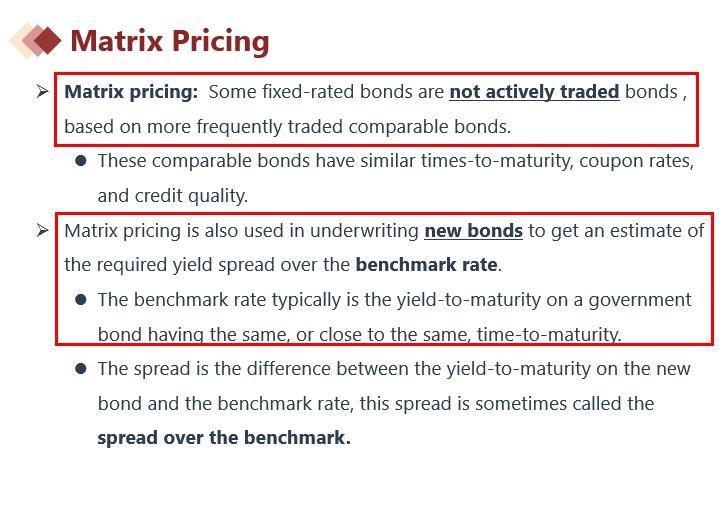Click the round bullet before "These comparable bonds"
The height and width of the screenshot is (508, 727).
coord(80,161)
